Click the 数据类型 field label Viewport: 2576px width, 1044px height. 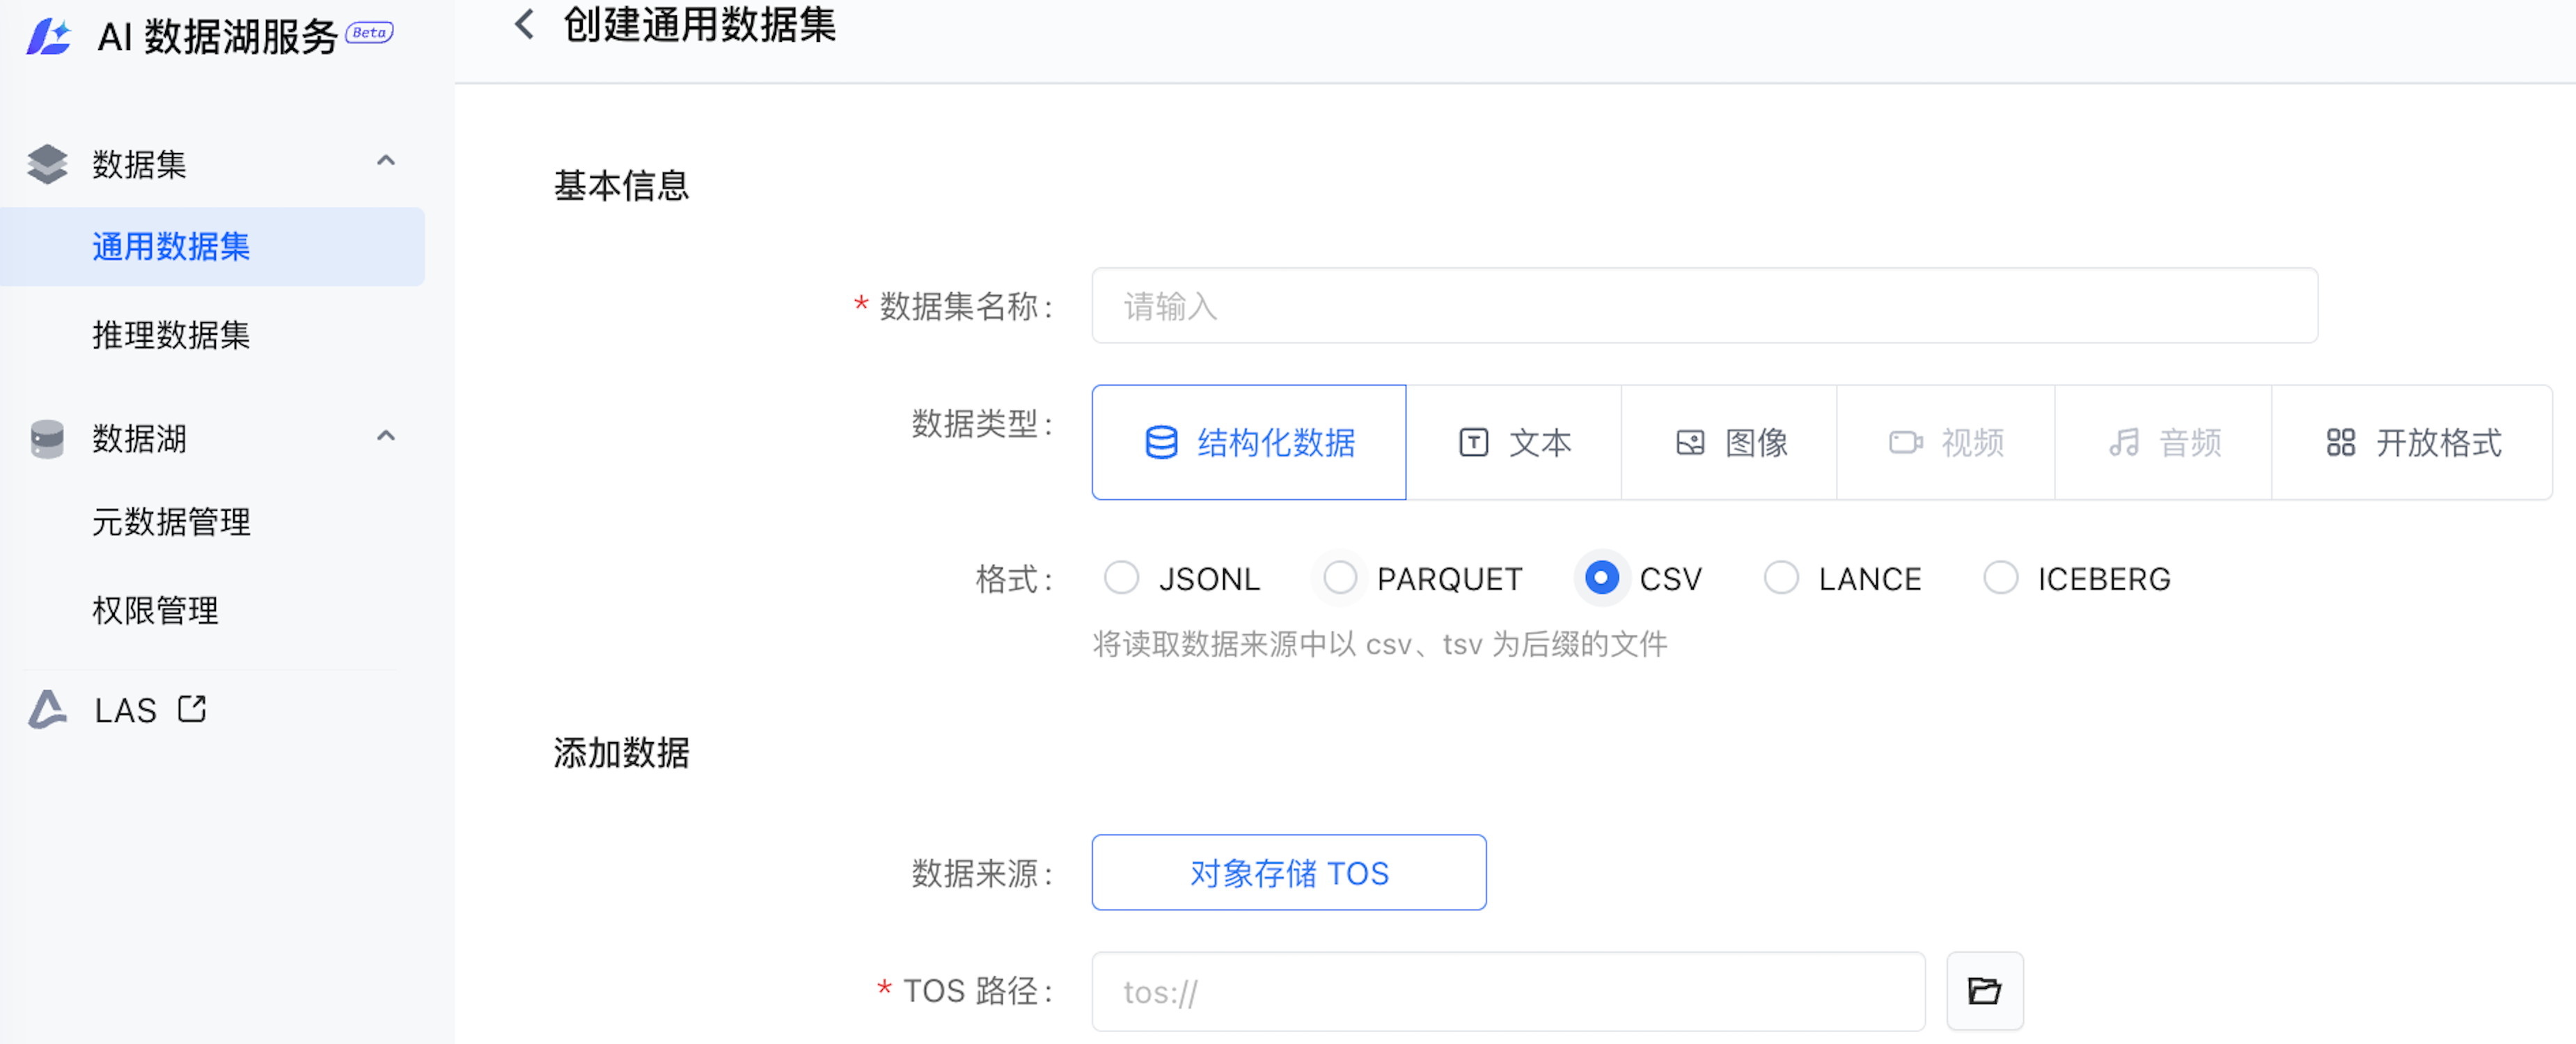coord(982,424)
